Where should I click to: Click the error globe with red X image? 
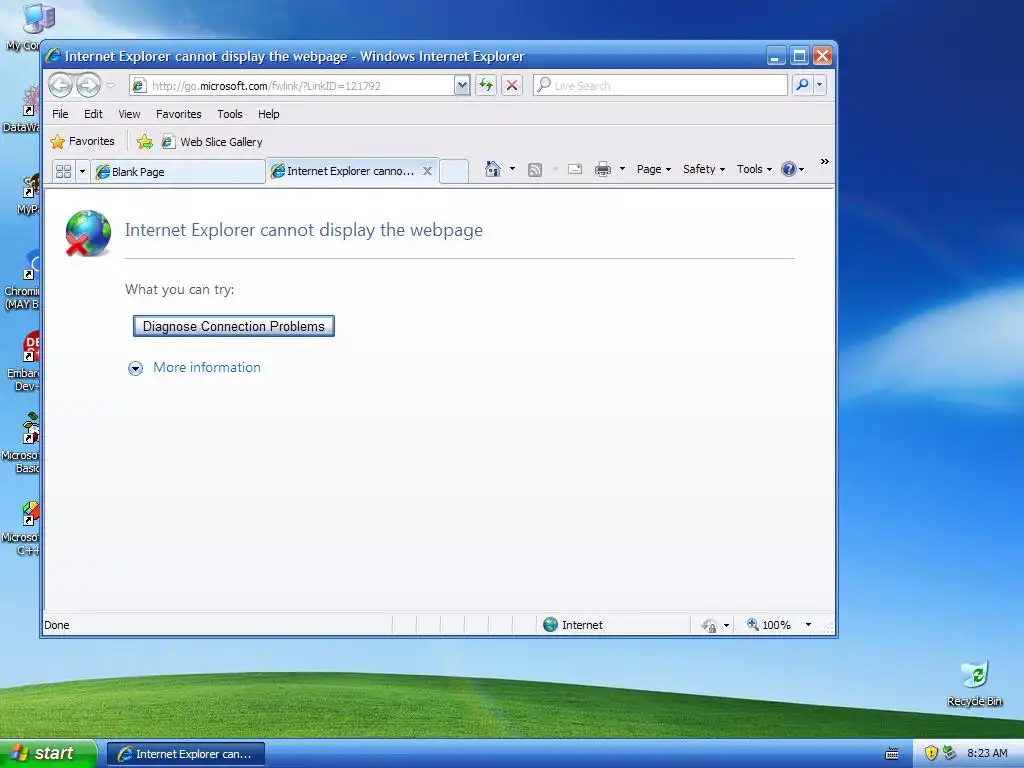[x=88, y=232]
